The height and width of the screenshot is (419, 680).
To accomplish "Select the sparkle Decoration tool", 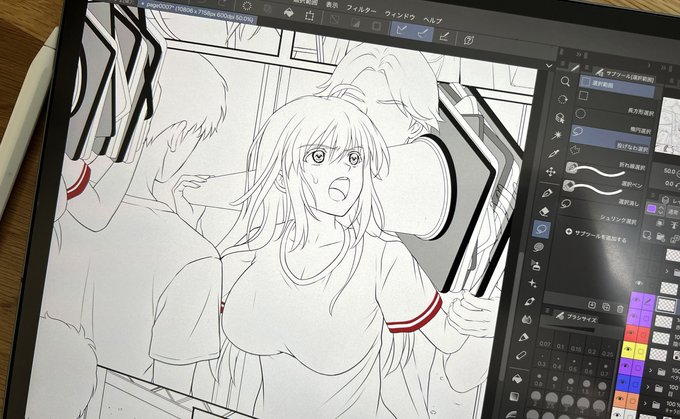I will [533, 283].
